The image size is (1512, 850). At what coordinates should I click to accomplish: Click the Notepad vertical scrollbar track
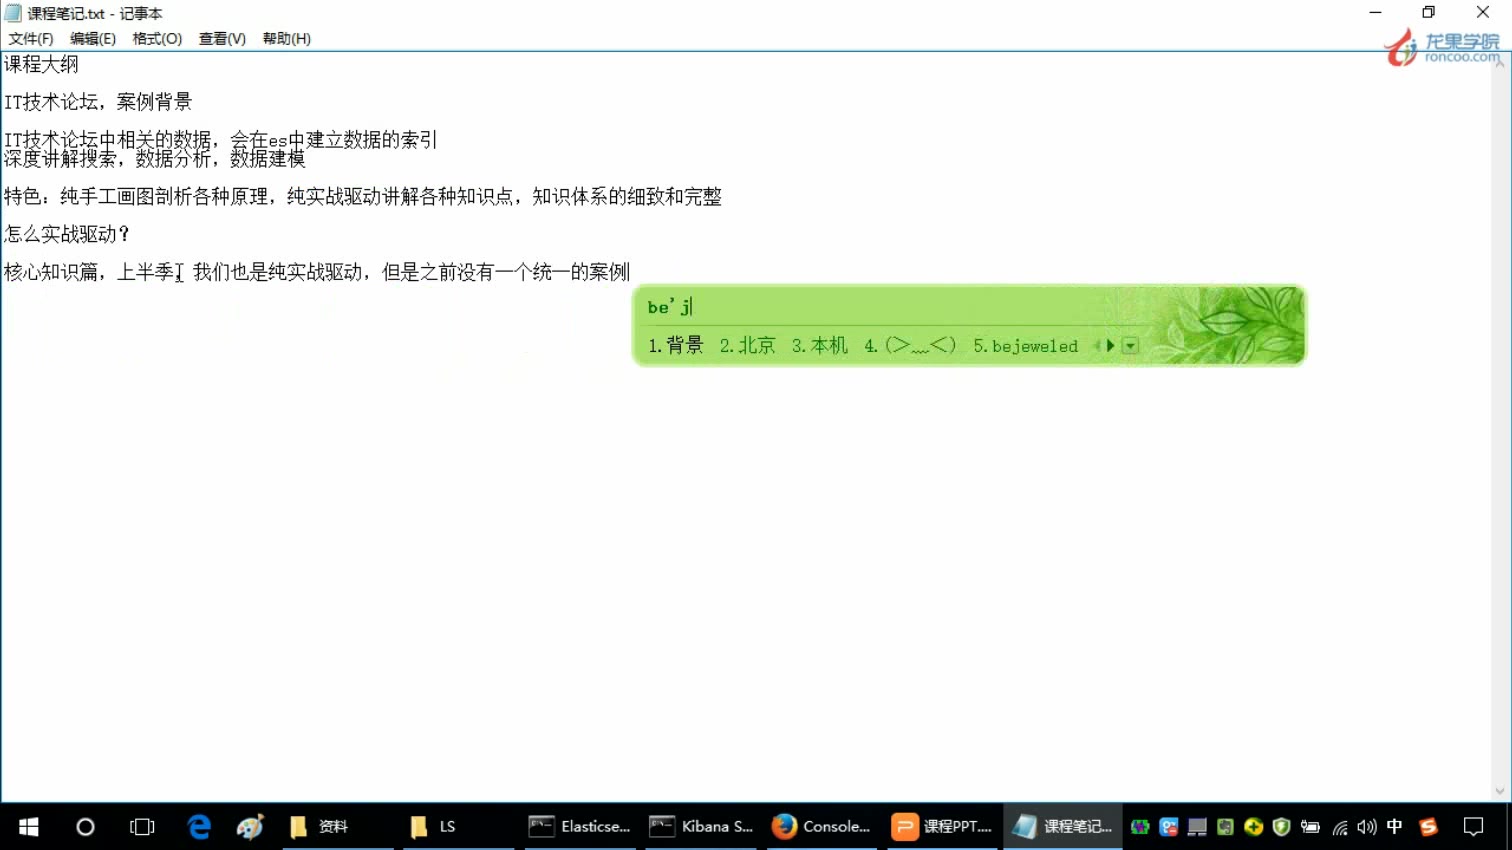(1499, 426)
